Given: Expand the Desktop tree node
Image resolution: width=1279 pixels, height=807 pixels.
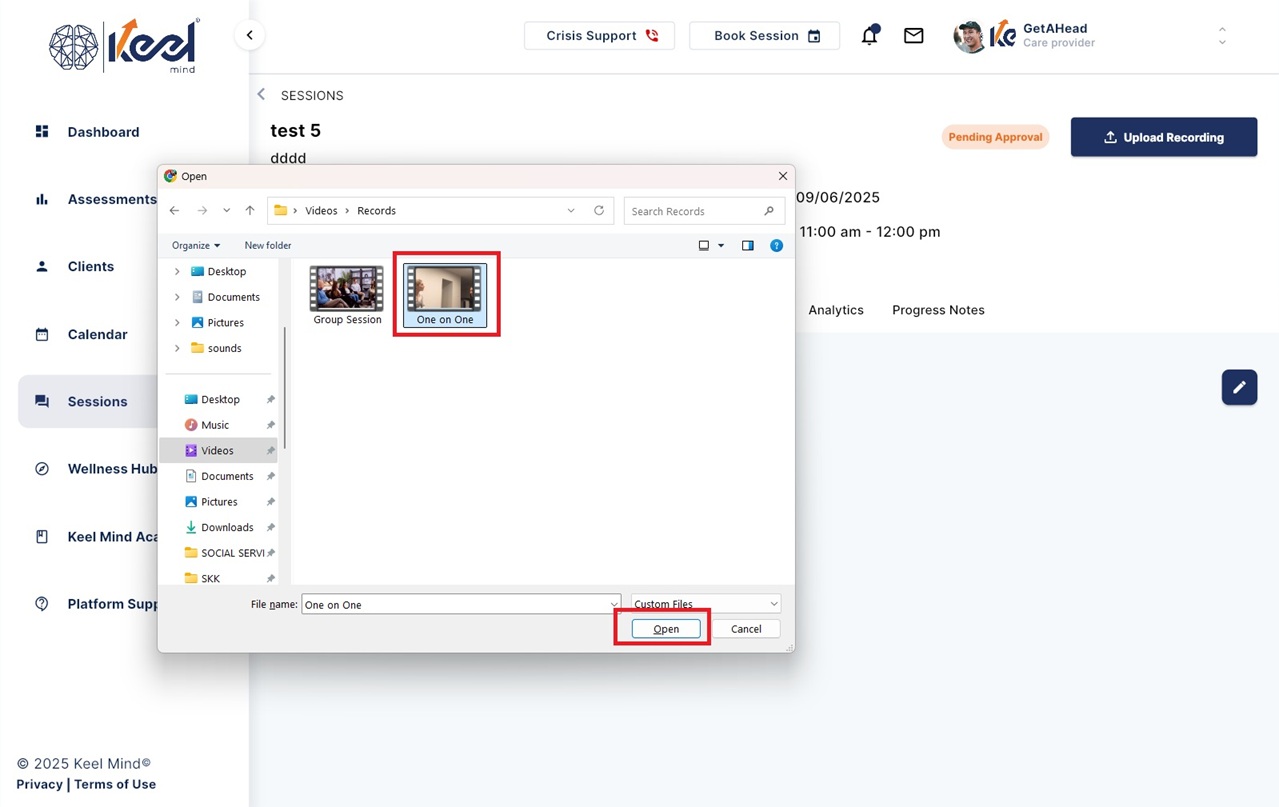Looking at the screenshot, I should click(177, 271).
